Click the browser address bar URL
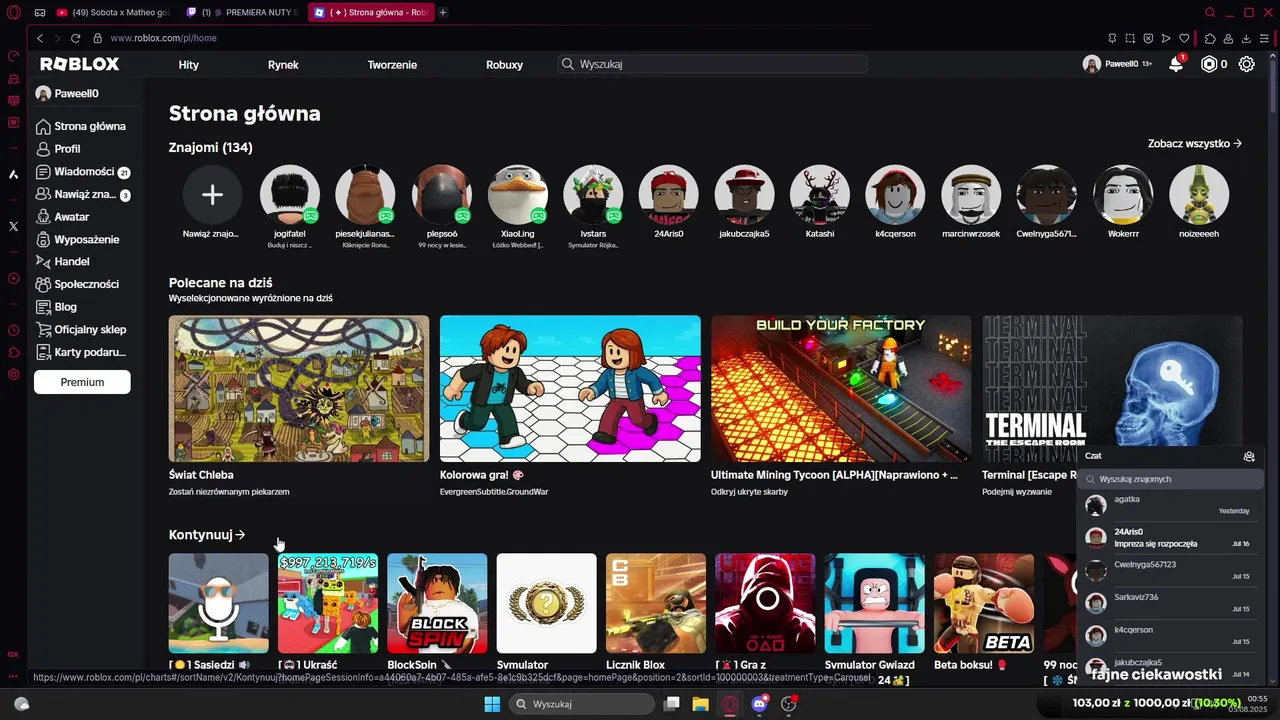This screenshot has height=720, width=1280. 163,38
